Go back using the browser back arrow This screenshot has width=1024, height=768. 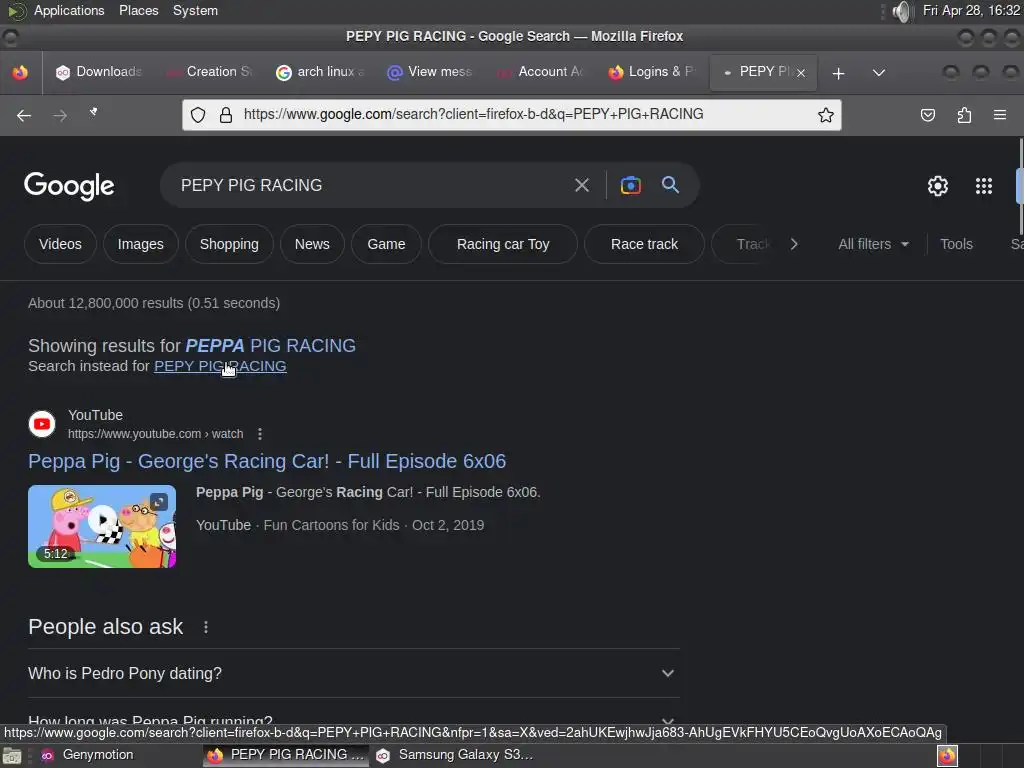[x=24, y=116]
